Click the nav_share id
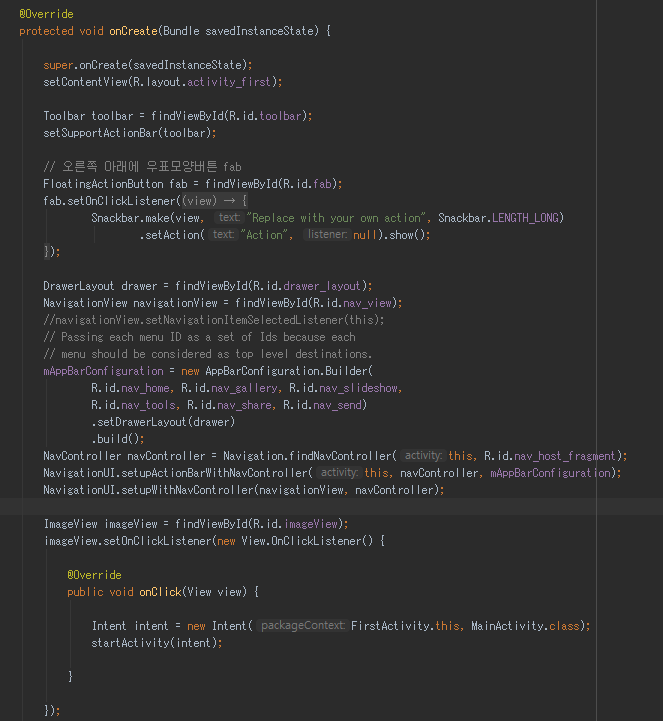 (244, 405)
